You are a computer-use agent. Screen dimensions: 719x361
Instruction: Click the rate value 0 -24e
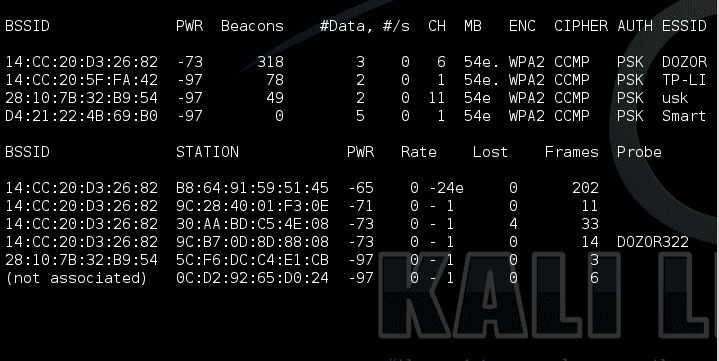click(x=437, y=188)
